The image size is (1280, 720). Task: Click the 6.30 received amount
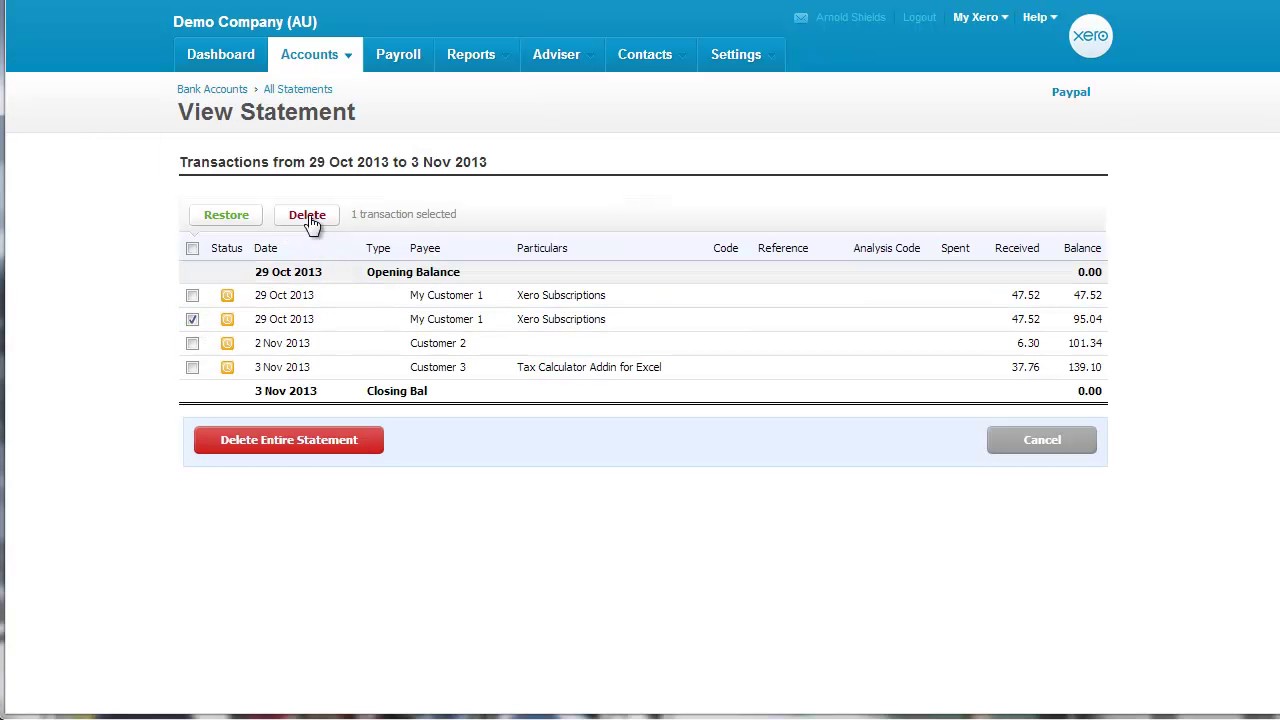click(x=1028, y=343)
